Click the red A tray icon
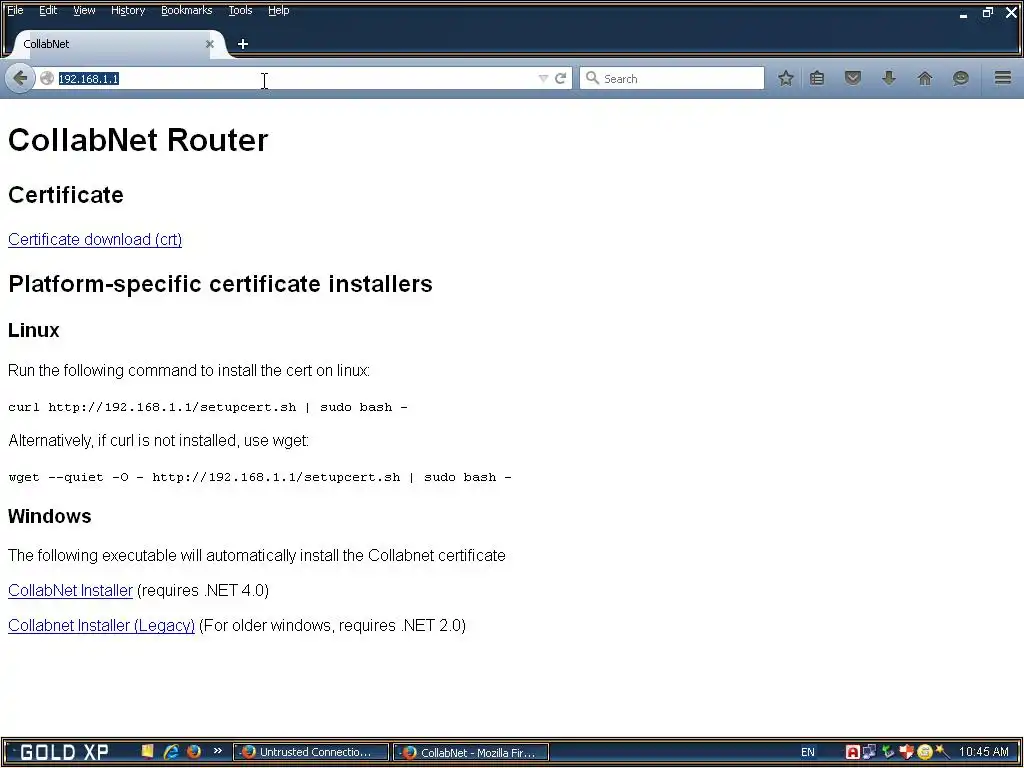Screen dimensions: 1024x768 (852, 752)
